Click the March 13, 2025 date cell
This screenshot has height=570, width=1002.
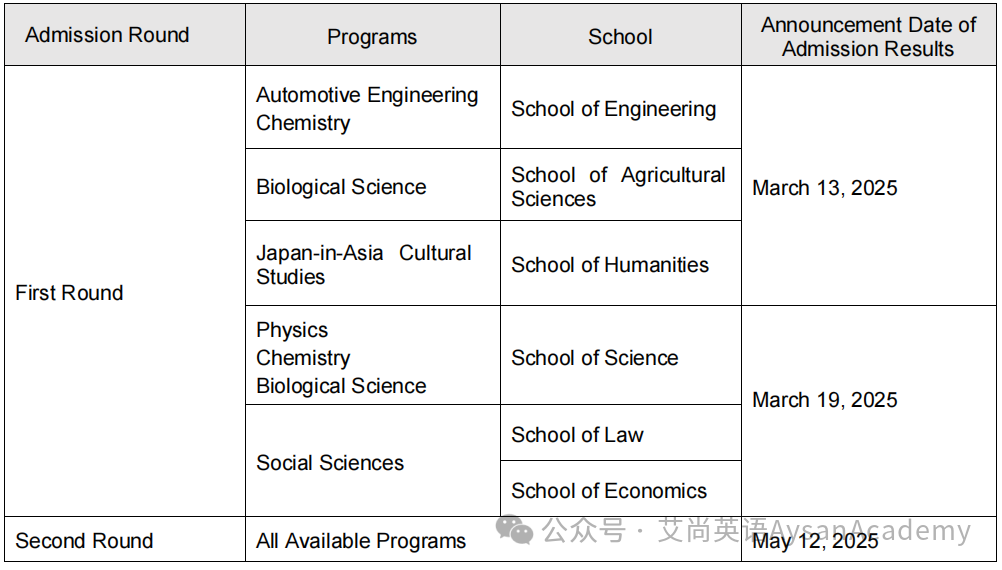point(868,186)
